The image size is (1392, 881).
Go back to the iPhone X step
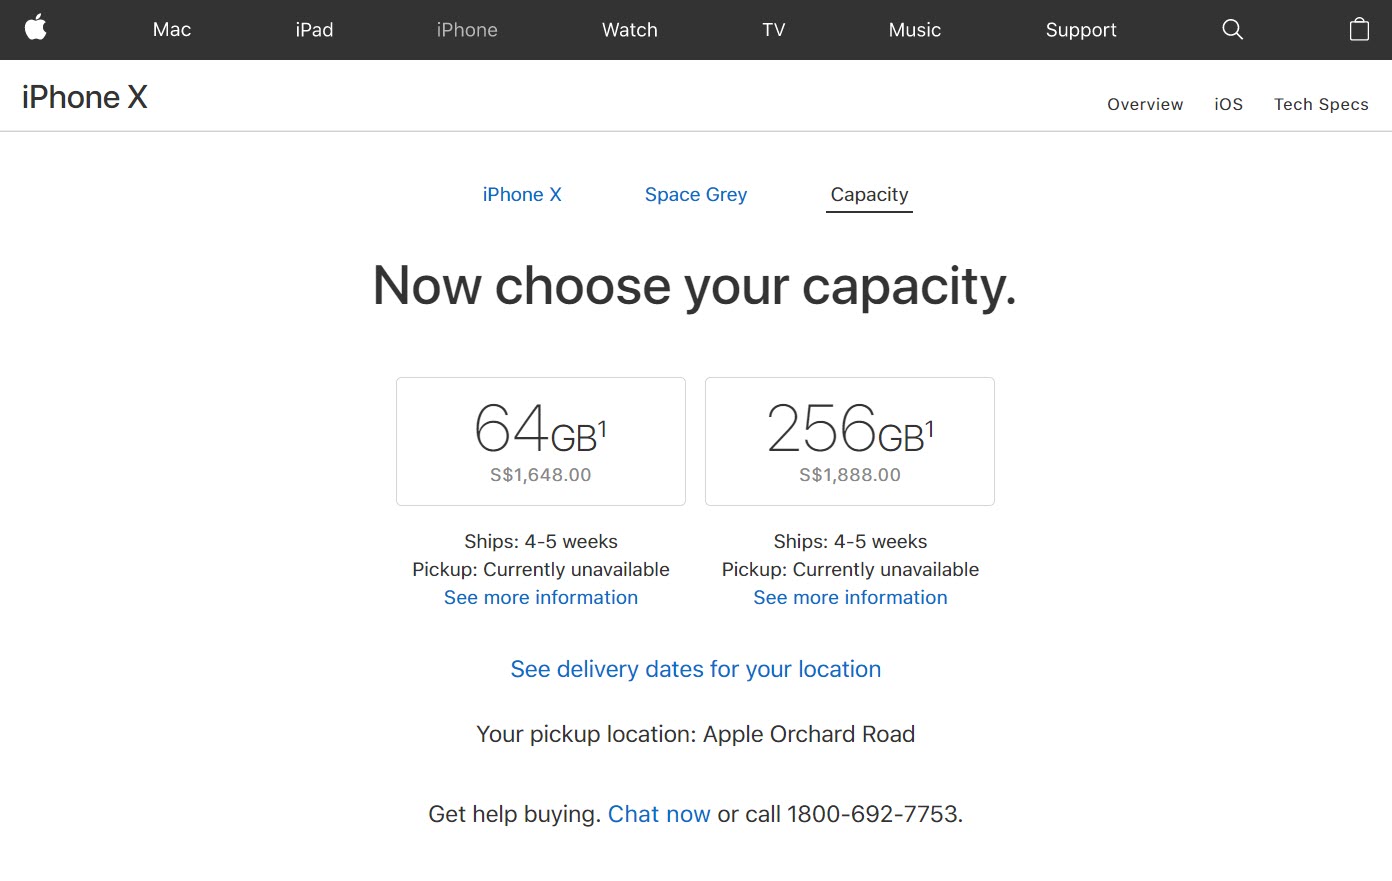coord(522,194)
